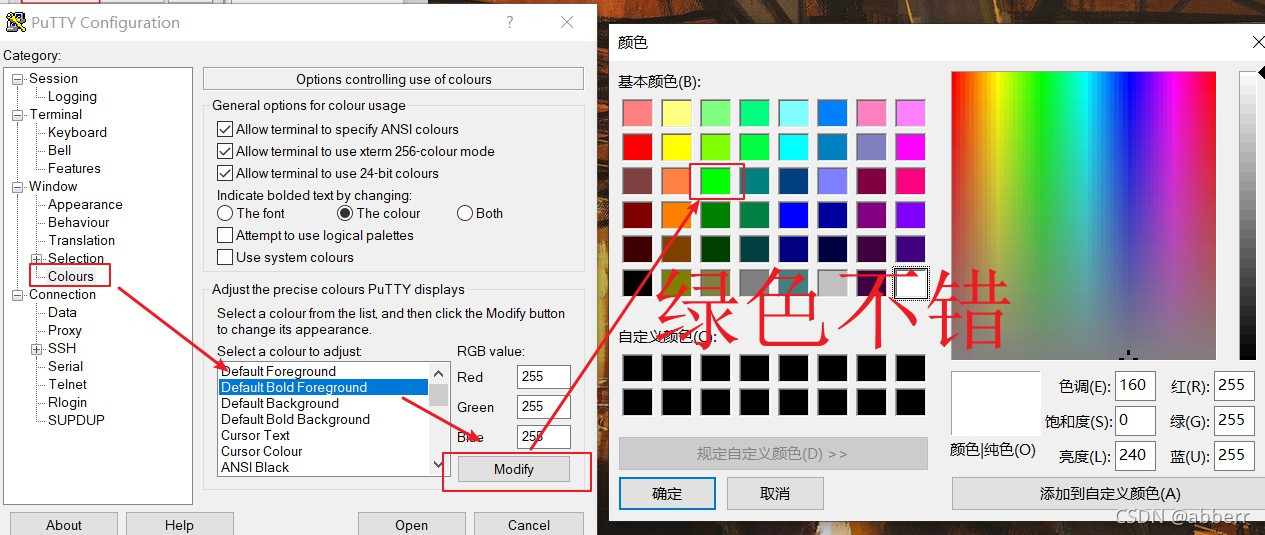Toggle Allow terminal to specify ANSI colours
Screen dimensions: 1265x535
point(225,130)
